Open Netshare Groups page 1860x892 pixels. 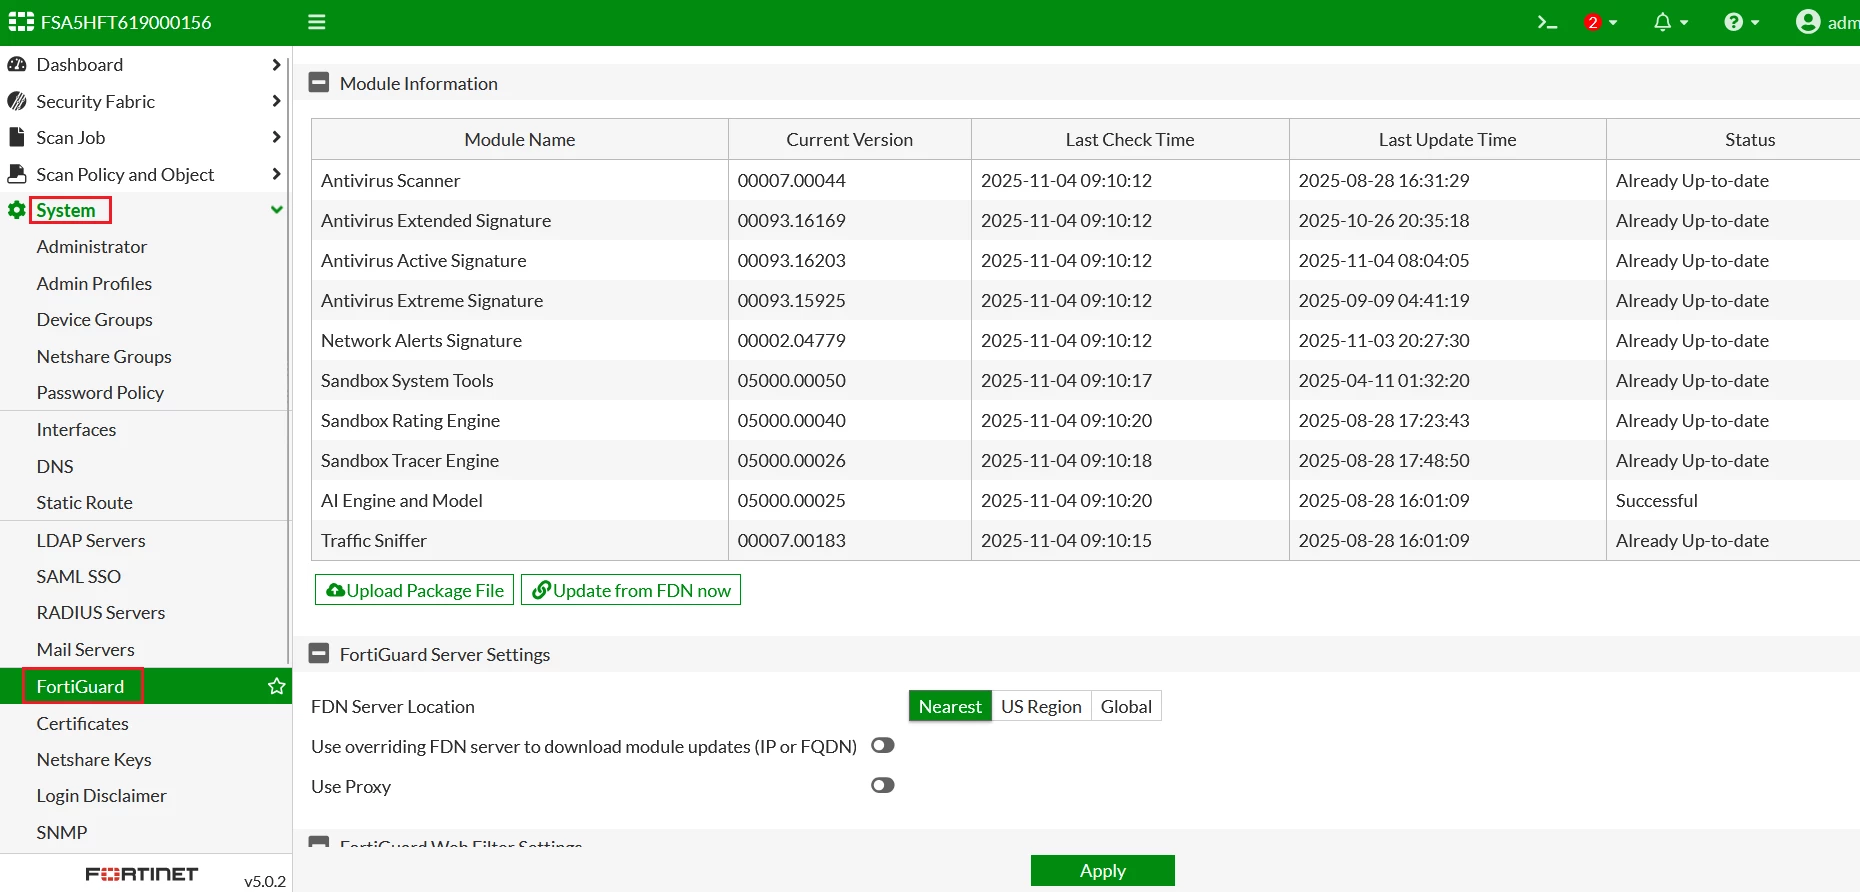104,357
